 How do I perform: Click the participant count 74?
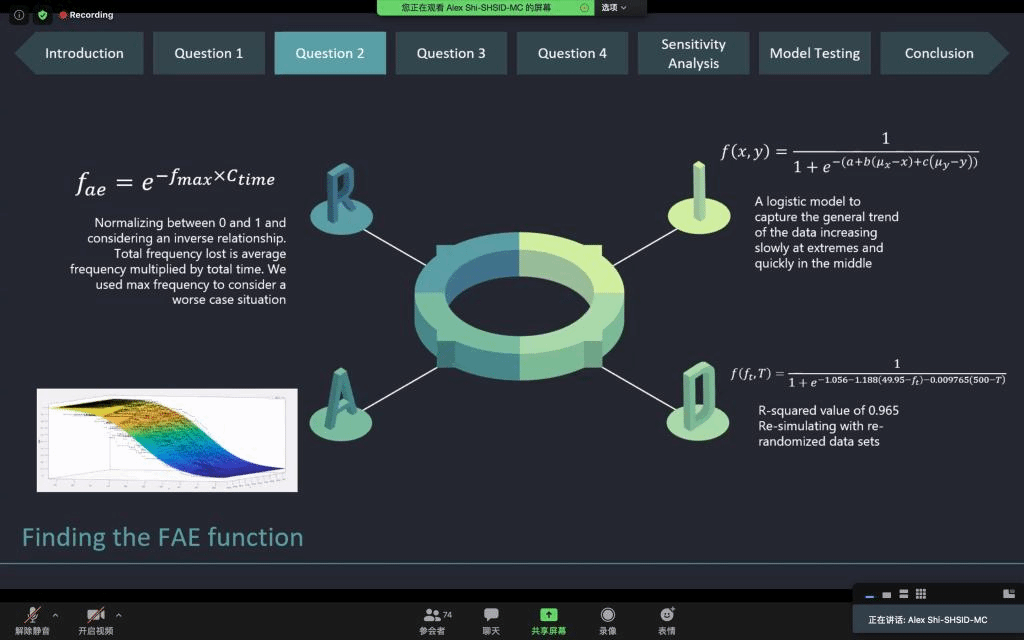pyautogui.click(x=447, y=615)
